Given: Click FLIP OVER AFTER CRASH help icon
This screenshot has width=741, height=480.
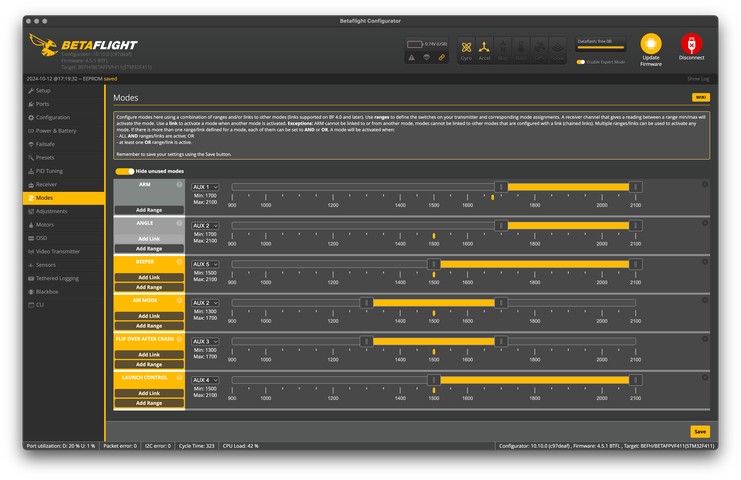Looking at the screenshot, I should (x=180, y=339).
